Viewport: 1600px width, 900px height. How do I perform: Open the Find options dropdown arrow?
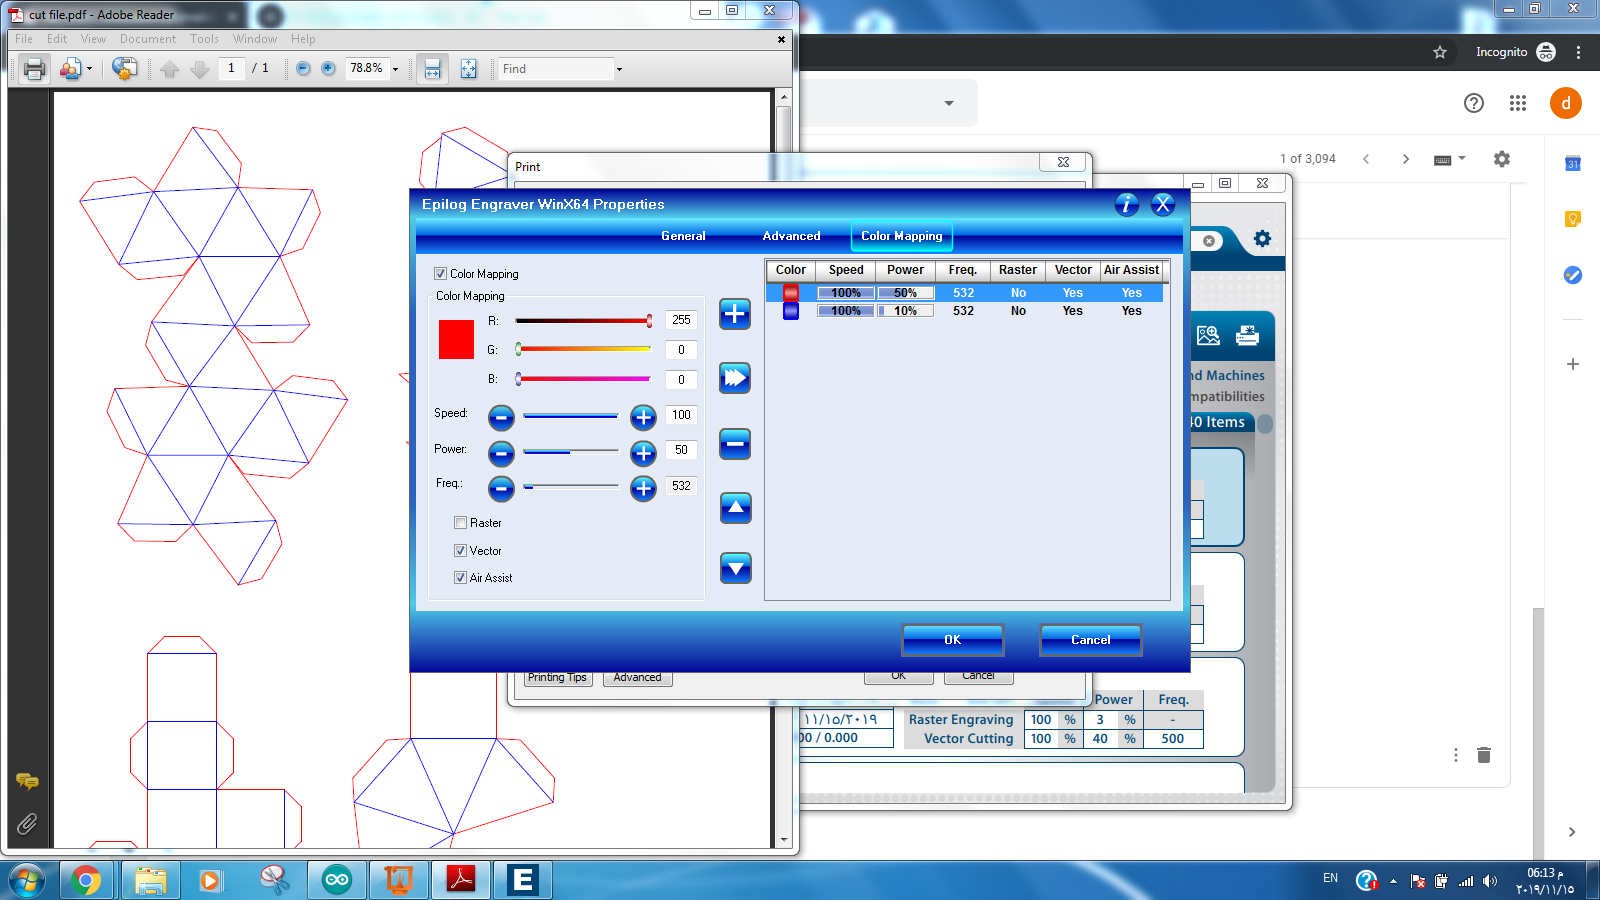coord(619,69)
